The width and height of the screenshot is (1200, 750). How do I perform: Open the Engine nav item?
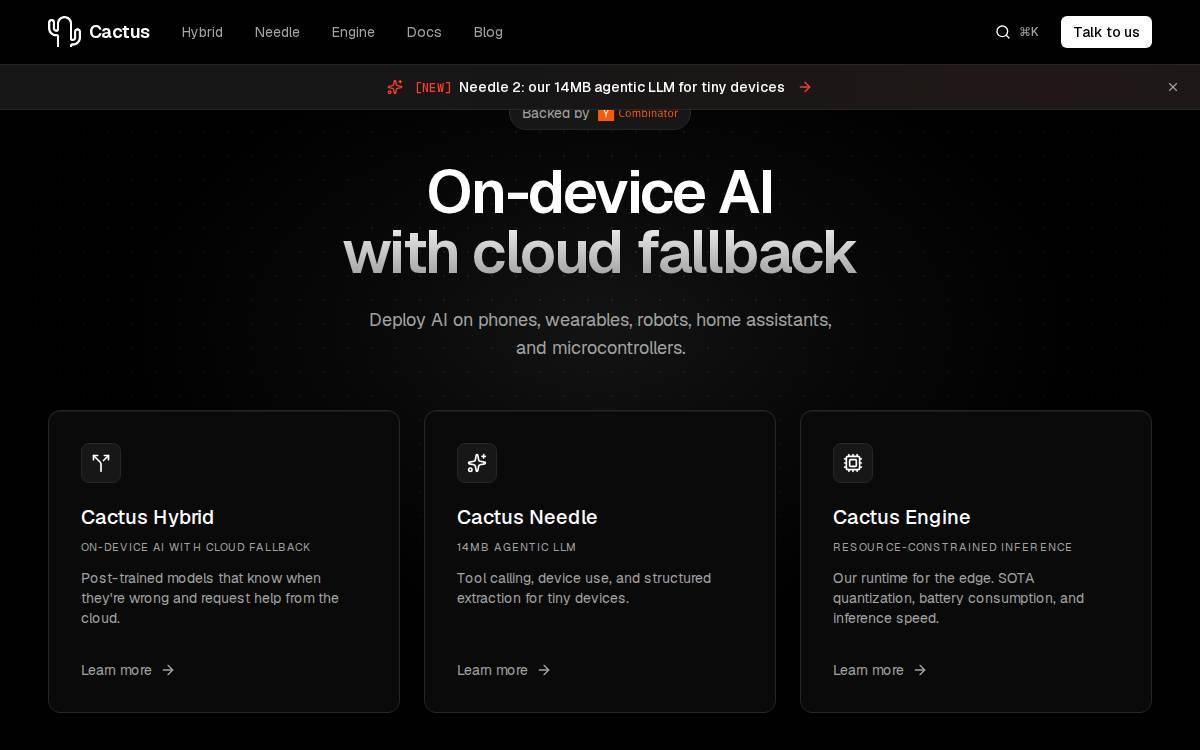tap(353, 32)
